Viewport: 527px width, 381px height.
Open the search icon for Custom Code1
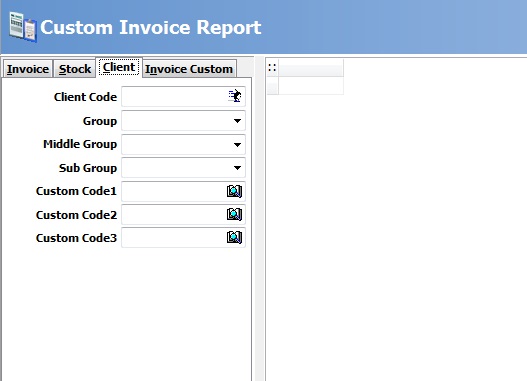(x=234, y=191)
